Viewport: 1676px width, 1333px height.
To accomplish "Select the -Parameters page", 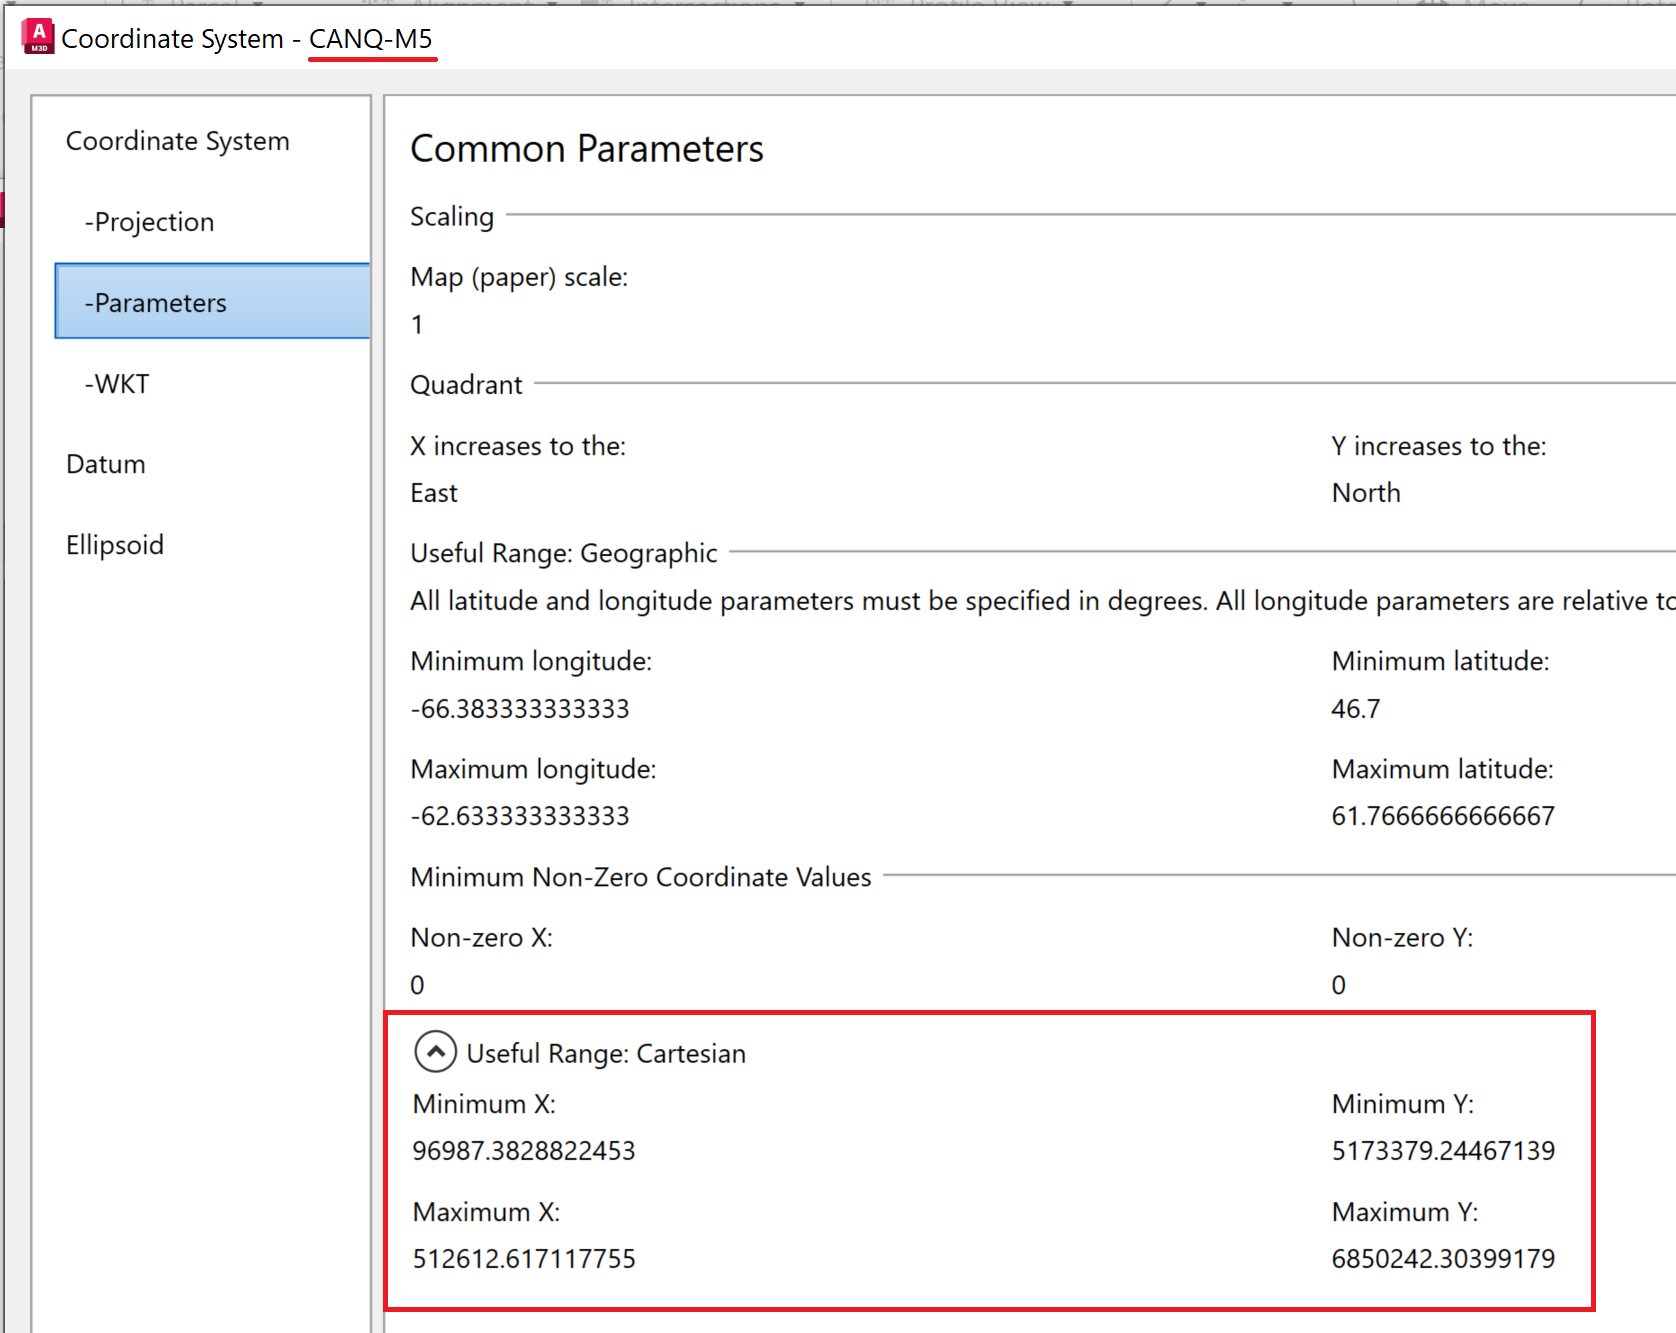I will tap(155, 302).
